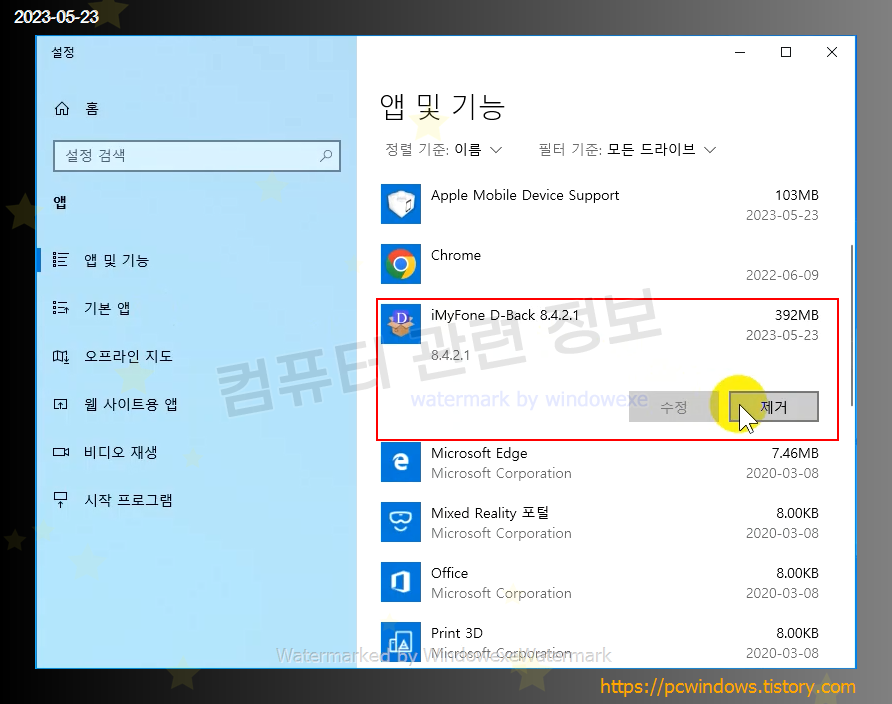Select the Microsoft Edge app icon
892x704 pixels.
401,462
